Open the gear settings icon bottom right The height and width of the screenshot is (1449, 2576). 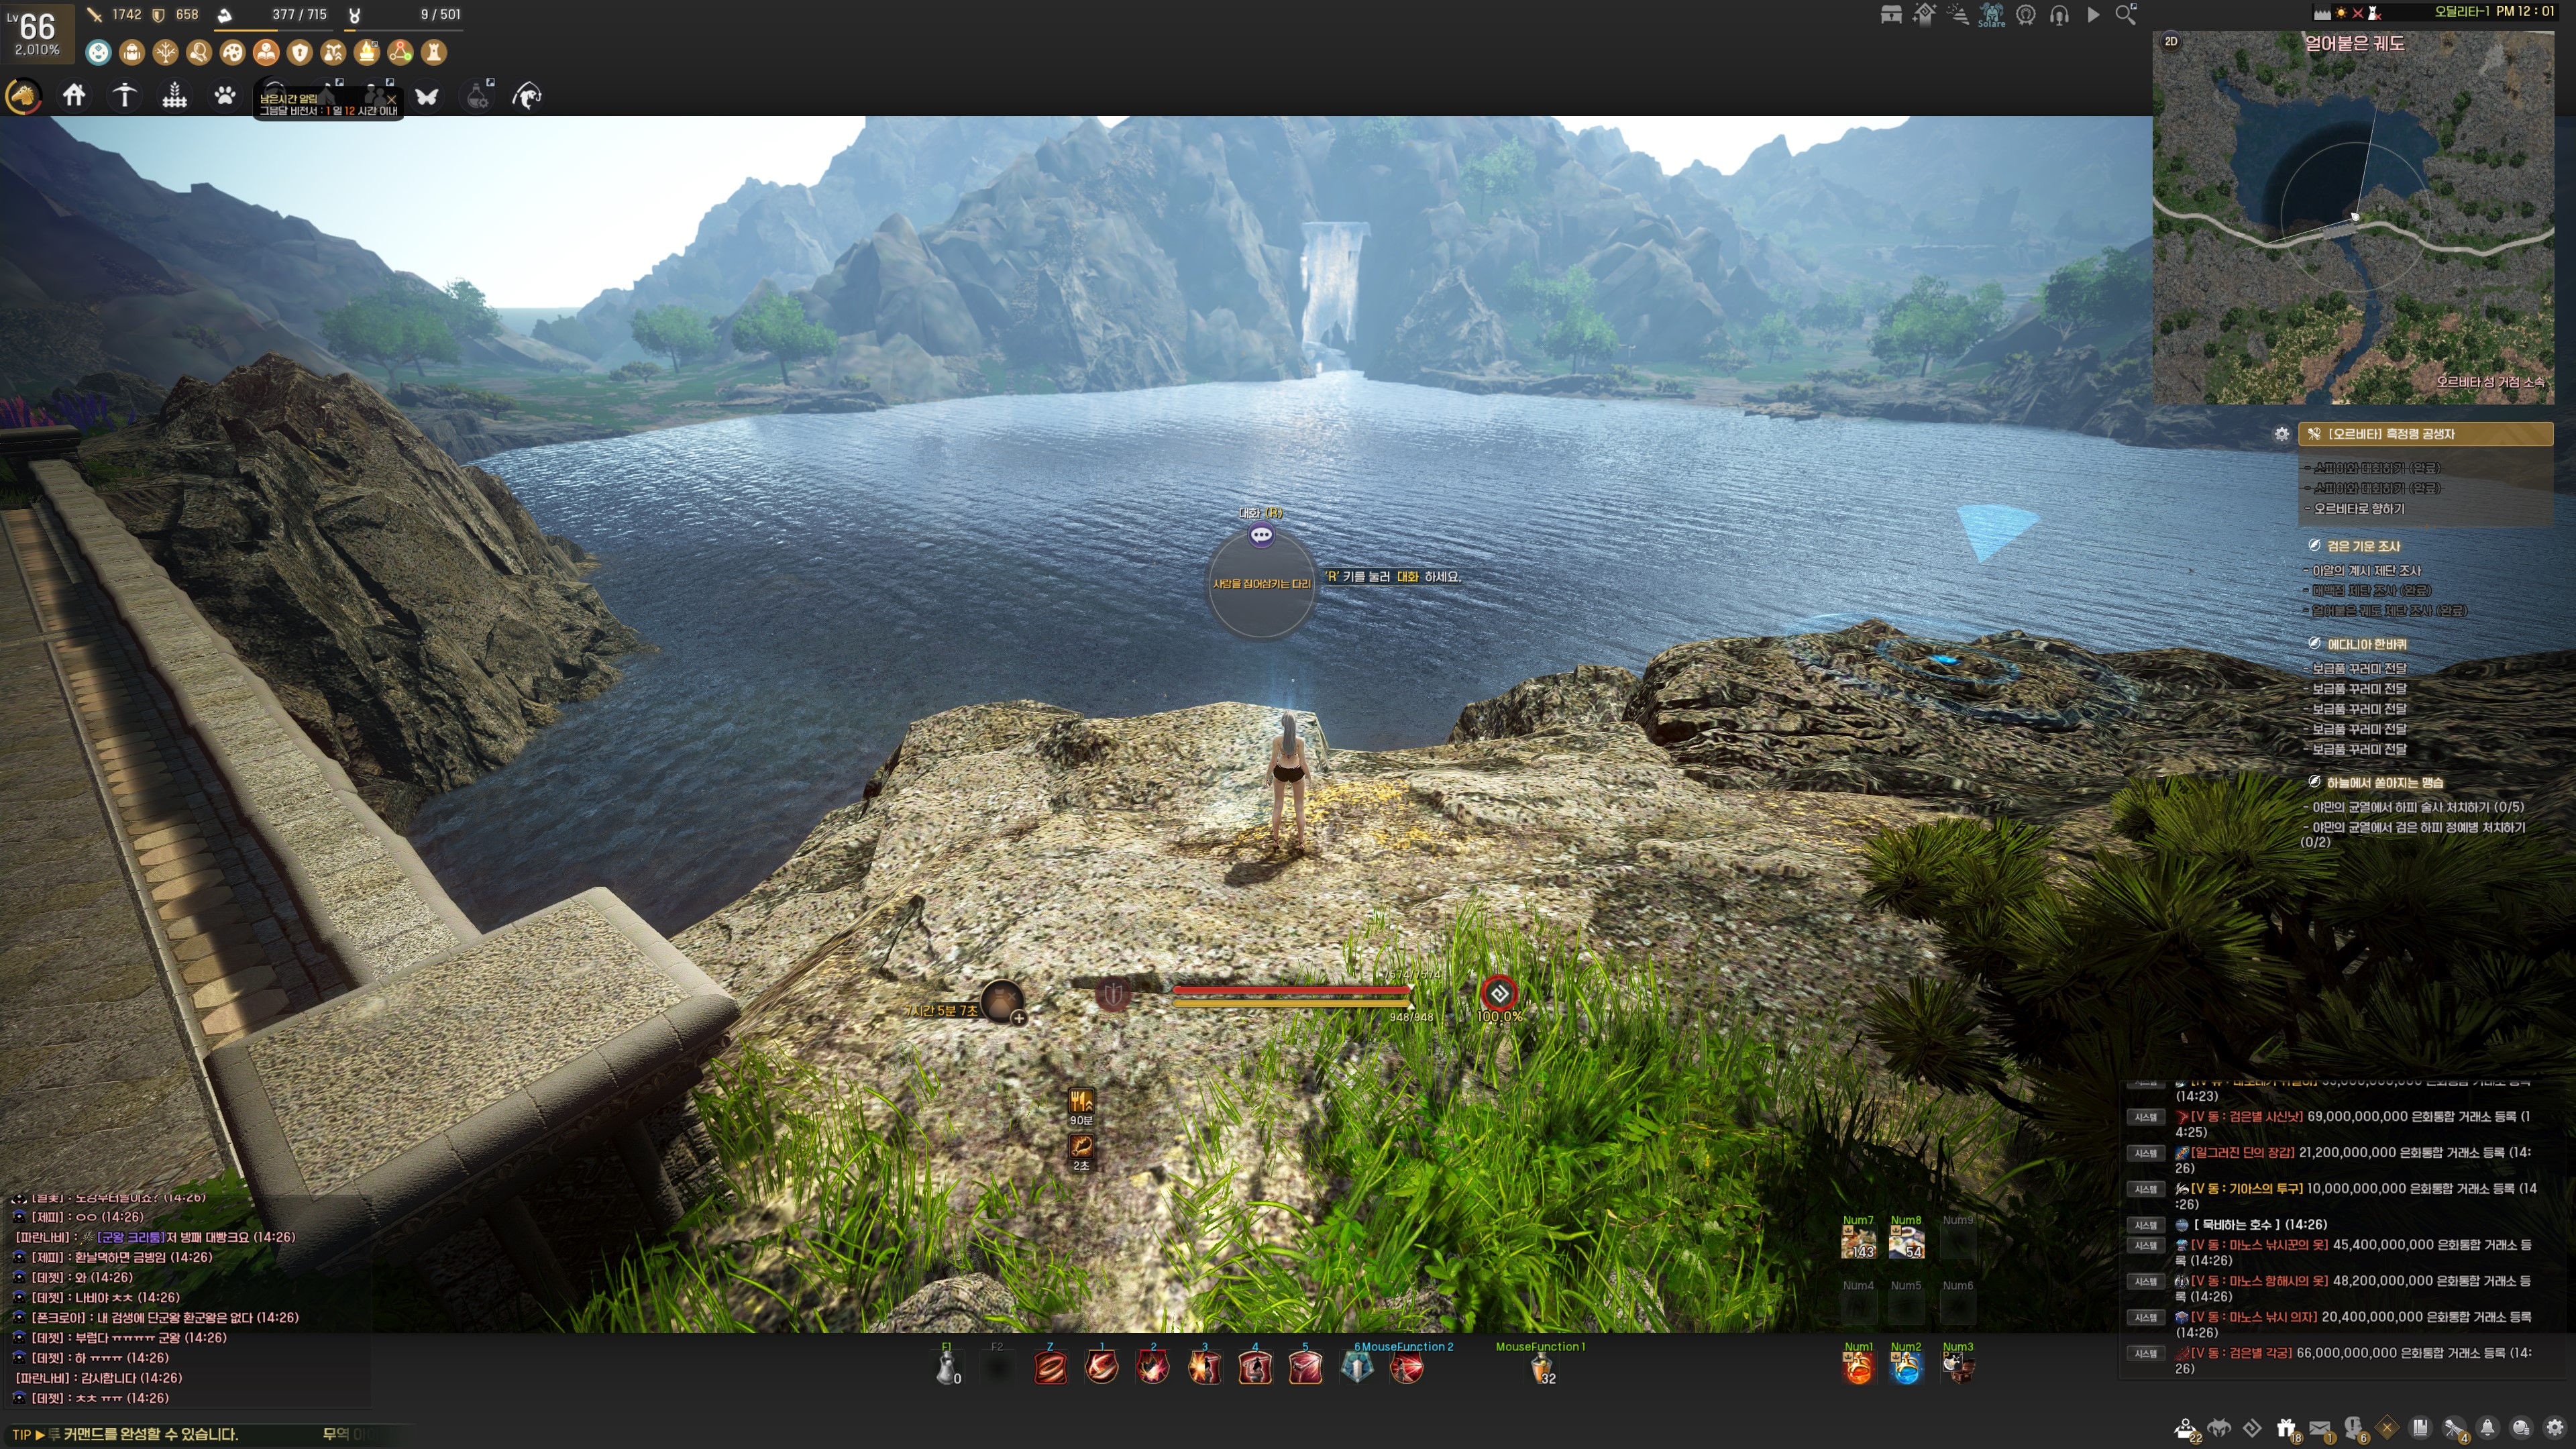click(2555, 1427)
